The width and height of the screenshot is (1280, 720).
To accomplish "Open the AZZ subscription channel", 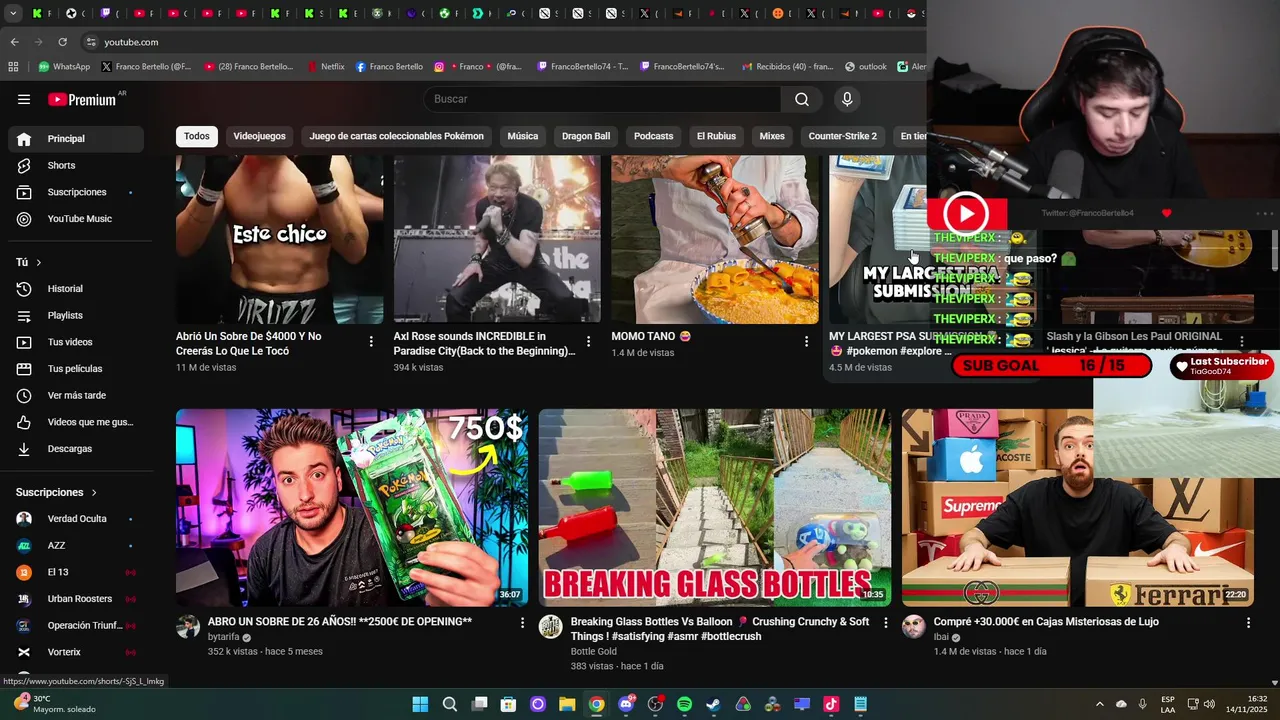I will tap(76, 546).
